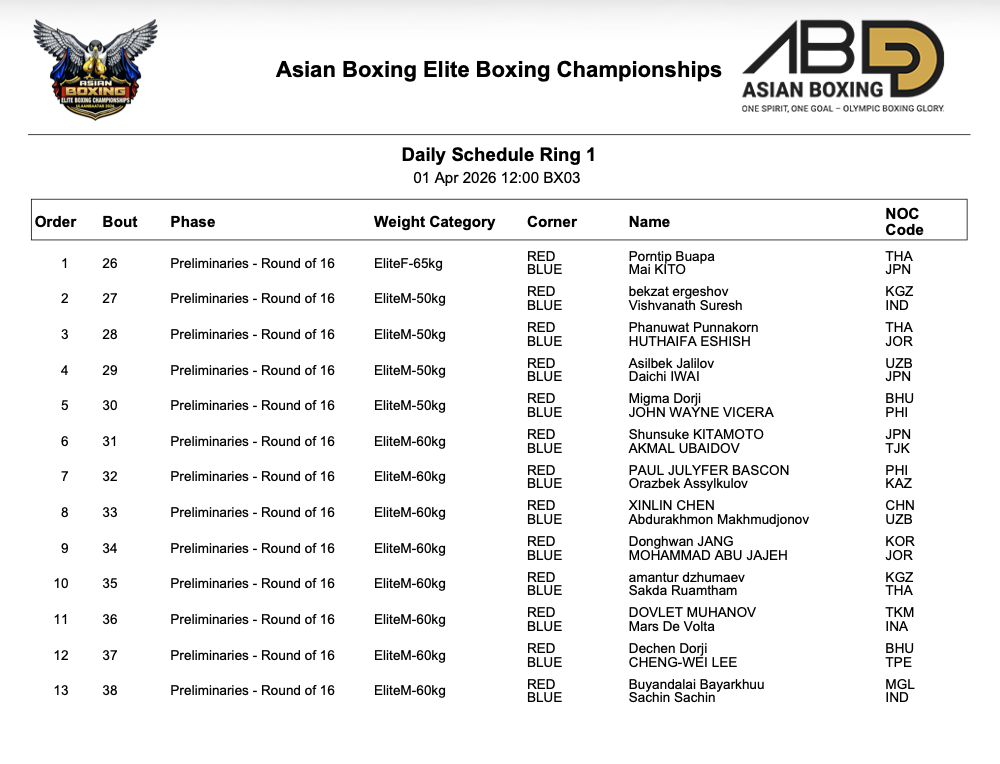This screenshot has width=1000, height=764.
Task: Click the Phase column header
Action: pyautogui.click(x=193, y=222)
